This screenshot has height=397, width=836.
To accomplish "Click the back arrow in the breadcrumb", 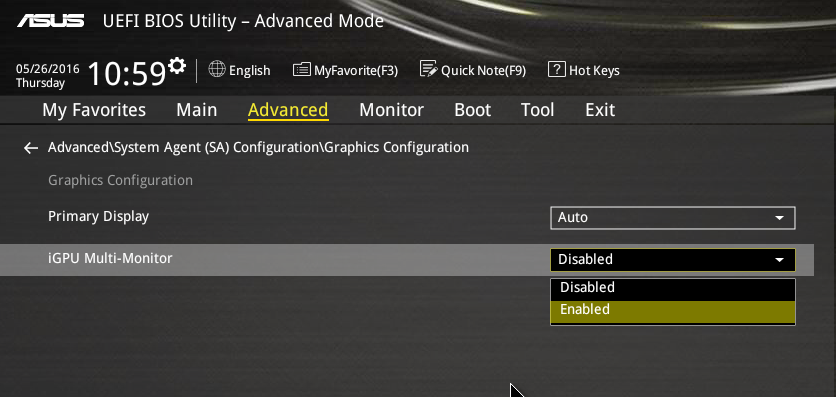I will [x=31, y=148].
